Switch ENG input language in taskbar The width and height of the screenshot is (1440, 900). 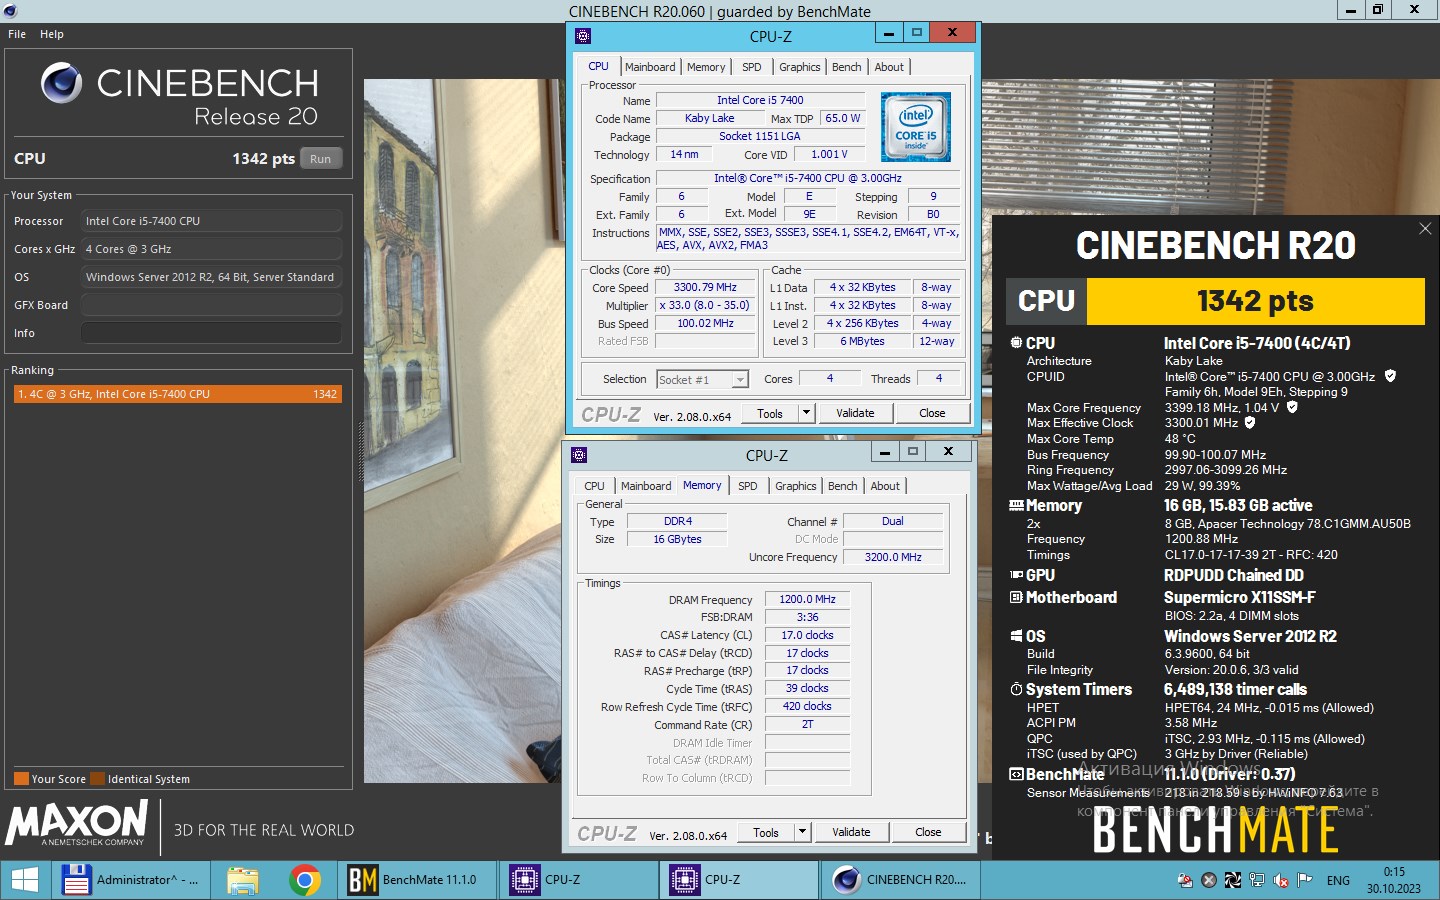pos(1338,881)
